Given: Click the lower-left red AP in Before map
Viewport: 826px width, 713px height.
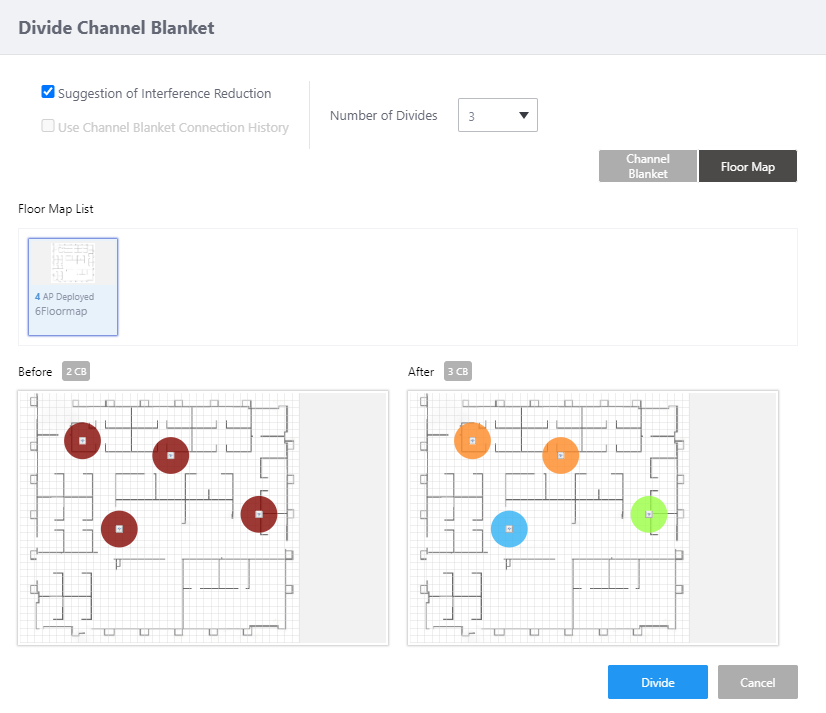Looking at the screenshot, I should tap(119, 529).
